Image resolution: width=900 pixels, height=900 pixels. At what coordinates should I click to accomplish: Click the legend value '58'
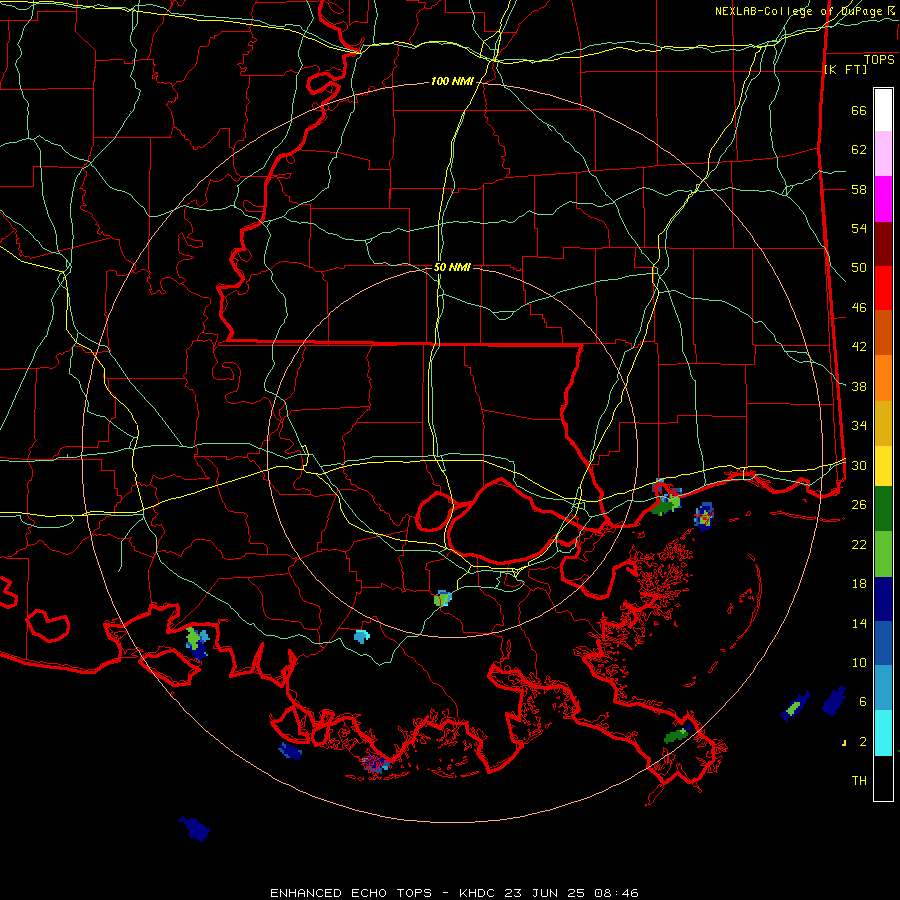click(x=859, y=189)
